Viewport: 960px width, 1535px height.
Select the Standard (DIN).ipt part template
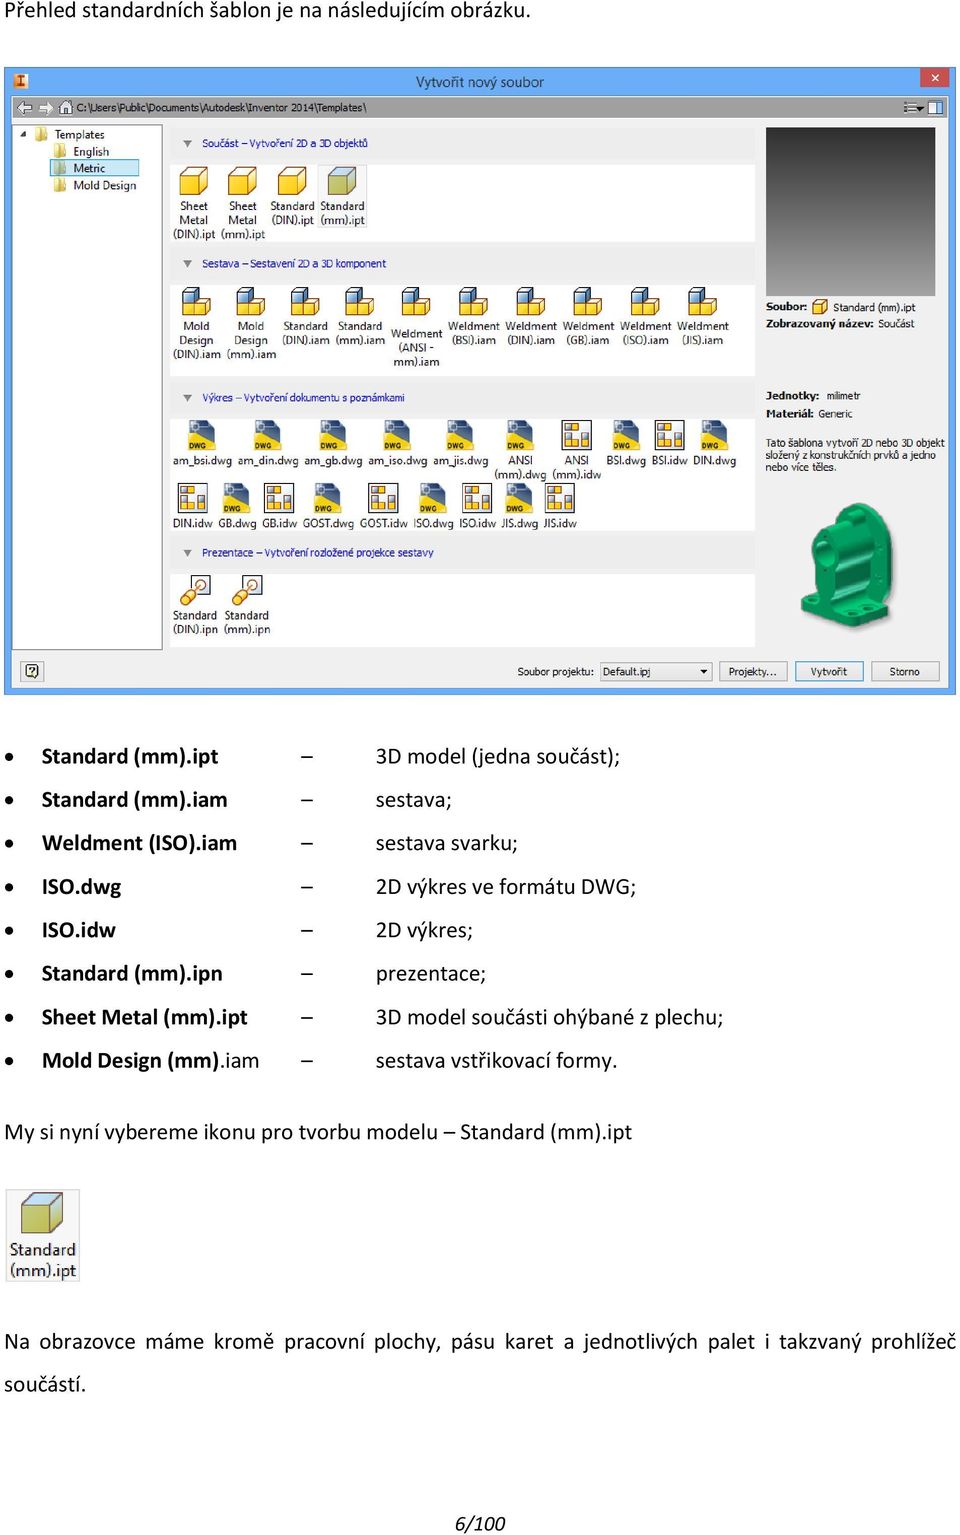coord(292,197)
